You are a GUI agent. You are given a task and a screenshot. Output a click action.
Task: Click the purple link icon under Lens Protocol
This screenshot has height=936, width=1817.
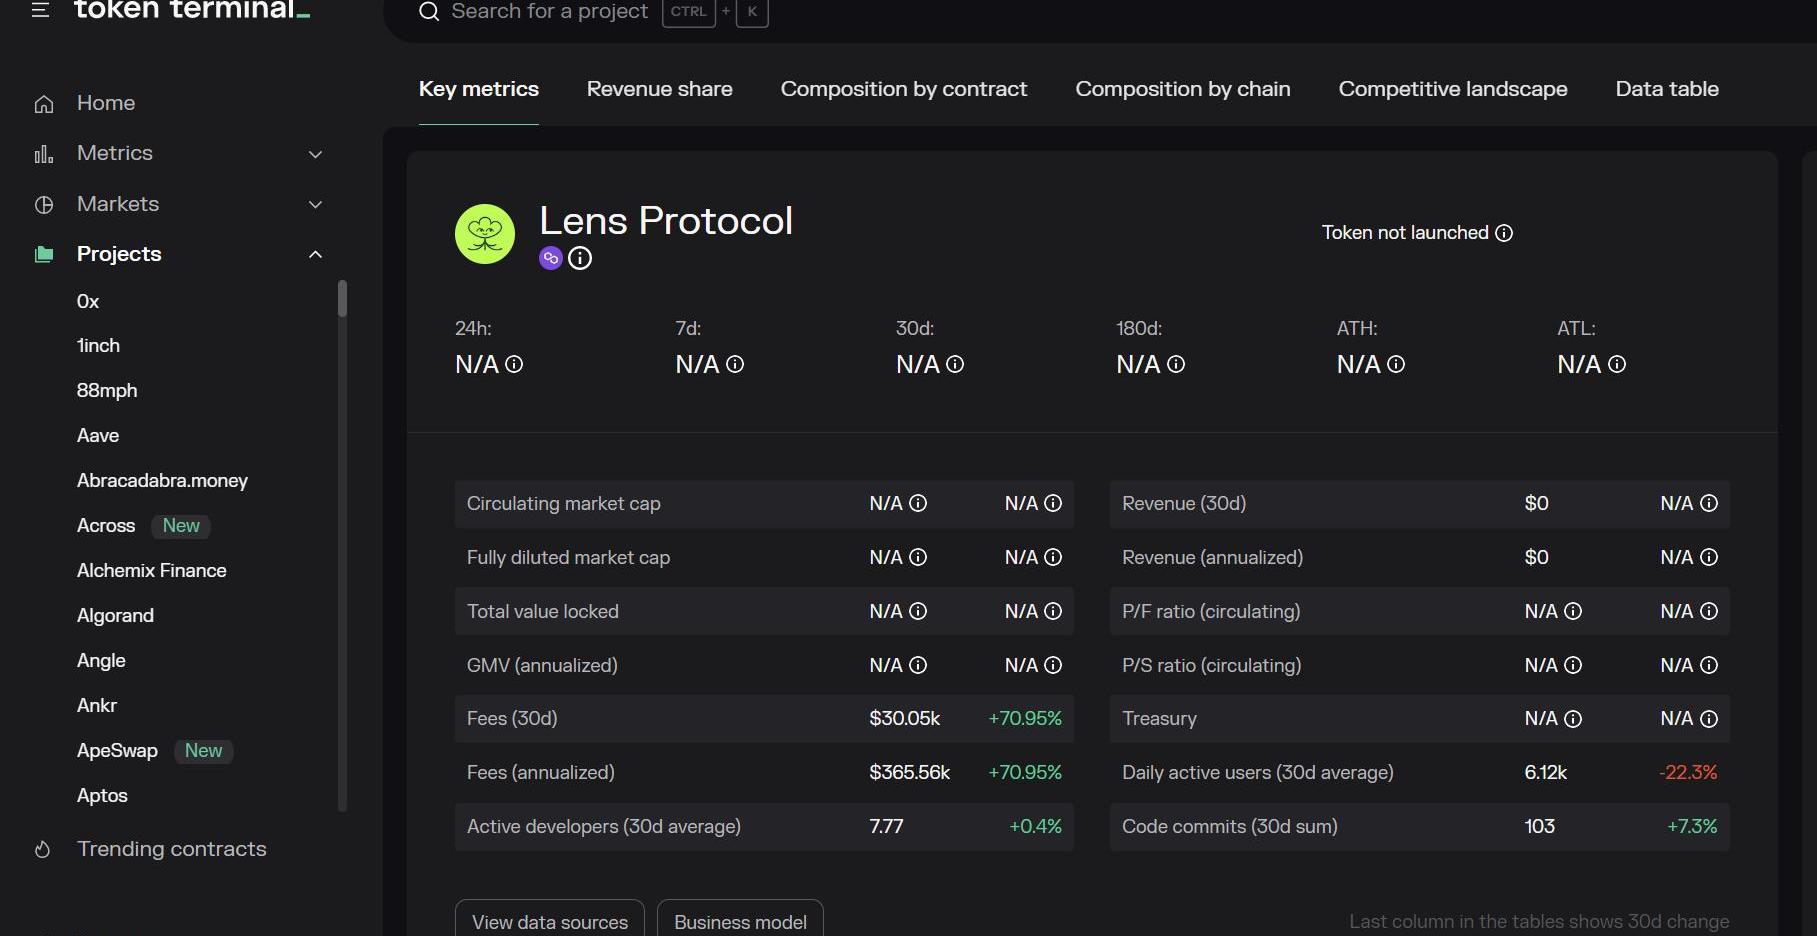550,258
